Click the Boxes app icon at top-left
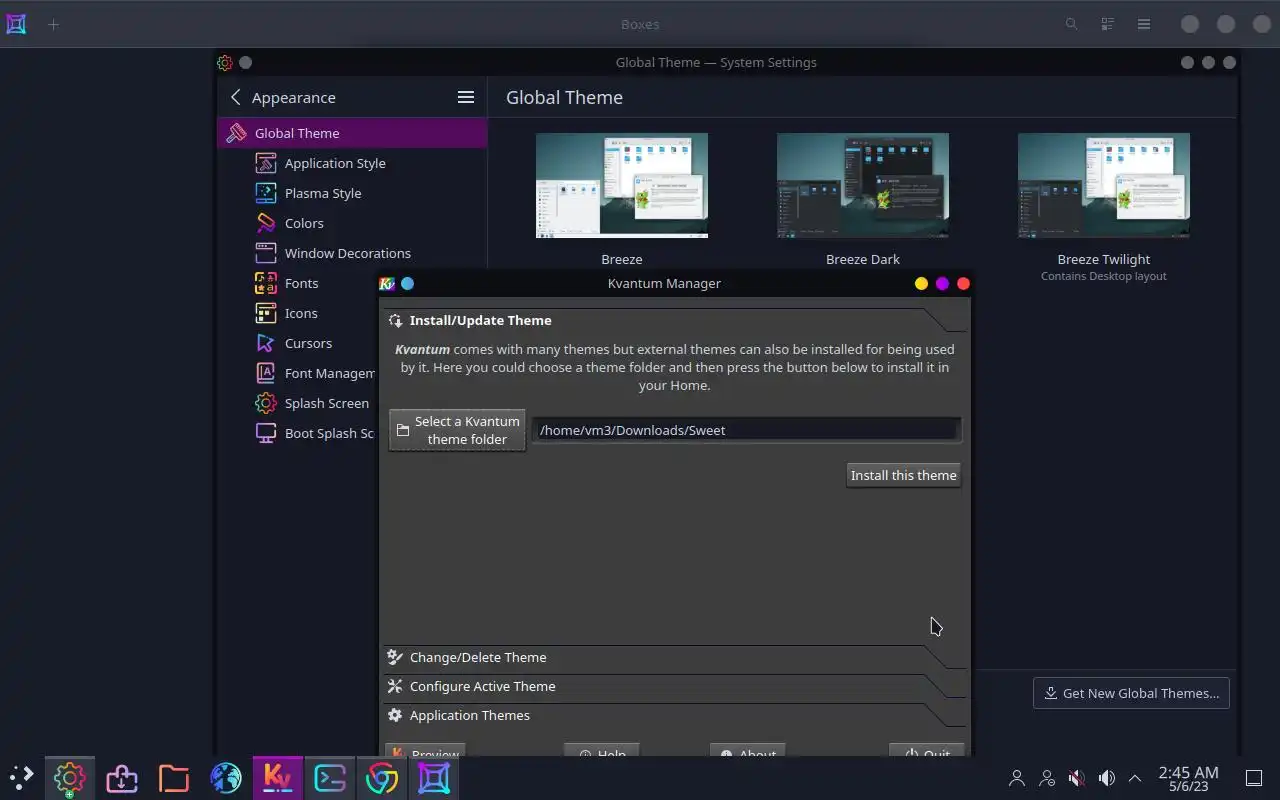The image size is (1280, 800). point(16,24)
